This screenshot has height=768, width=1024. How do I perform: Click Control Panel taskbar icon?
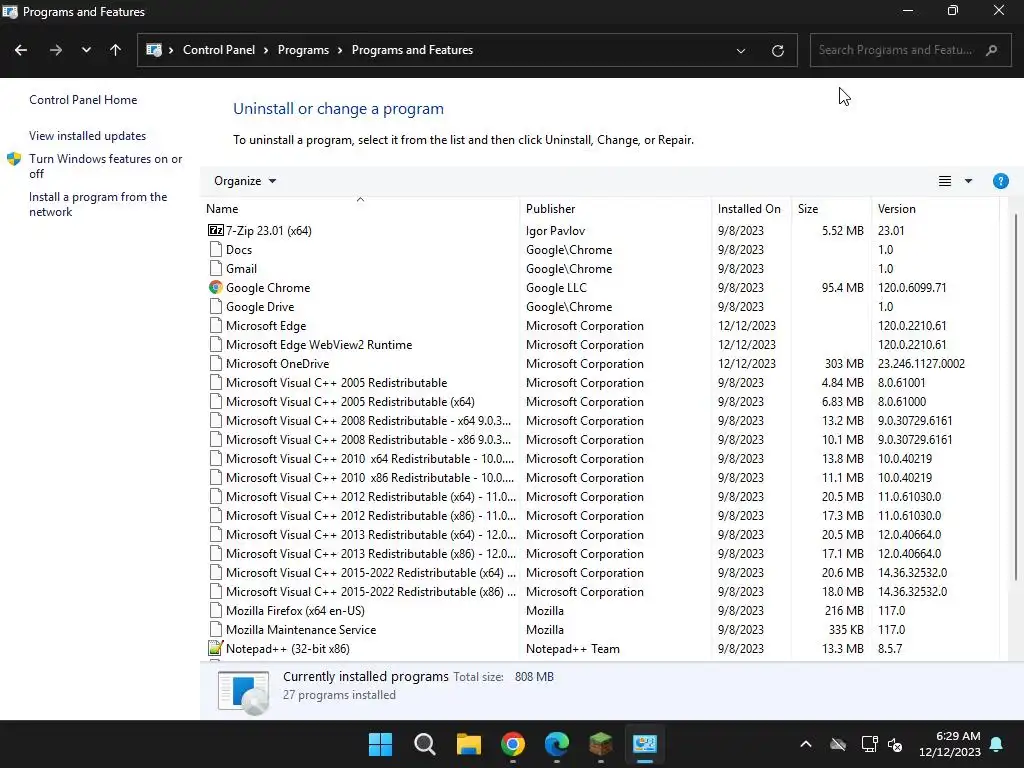coord(645,744)
